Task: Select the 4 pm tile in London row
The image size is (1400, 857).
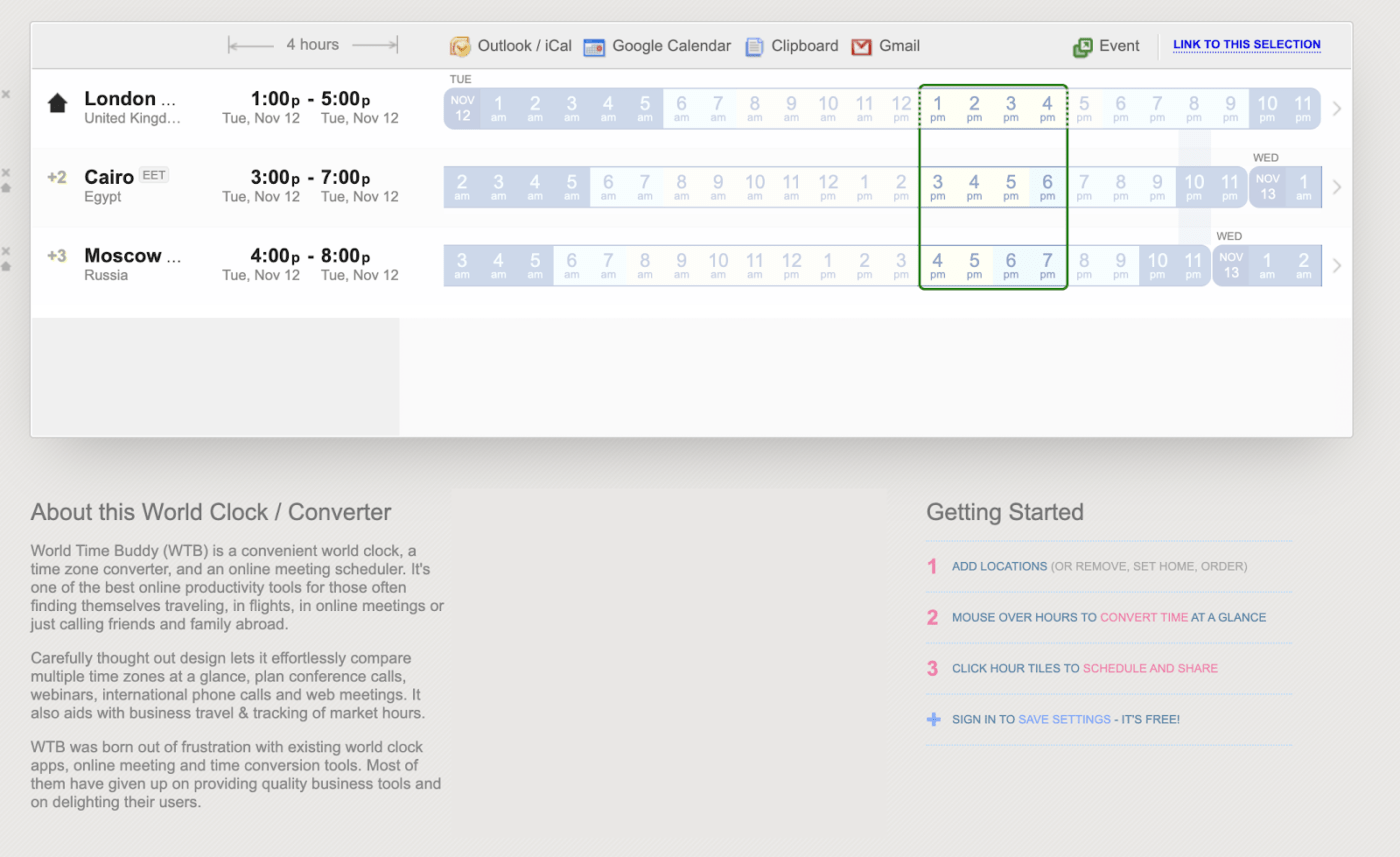Action: point(1047,108)
